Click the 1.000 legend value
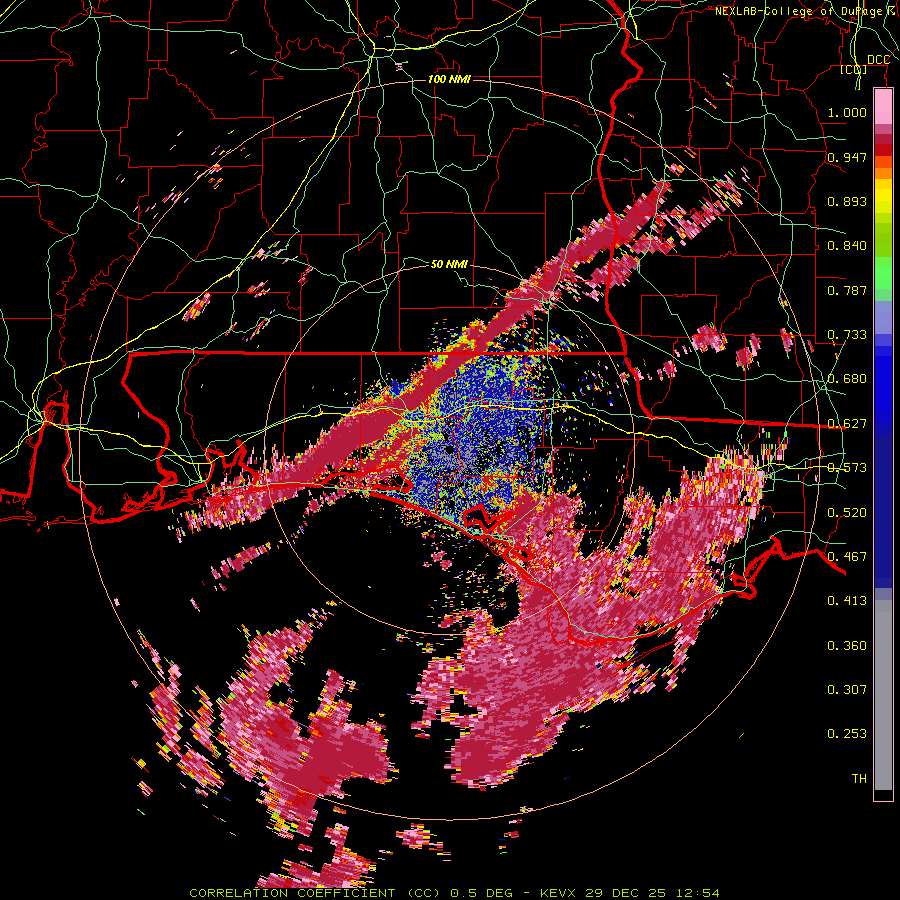The image size is (900, 900). [847, 112]
